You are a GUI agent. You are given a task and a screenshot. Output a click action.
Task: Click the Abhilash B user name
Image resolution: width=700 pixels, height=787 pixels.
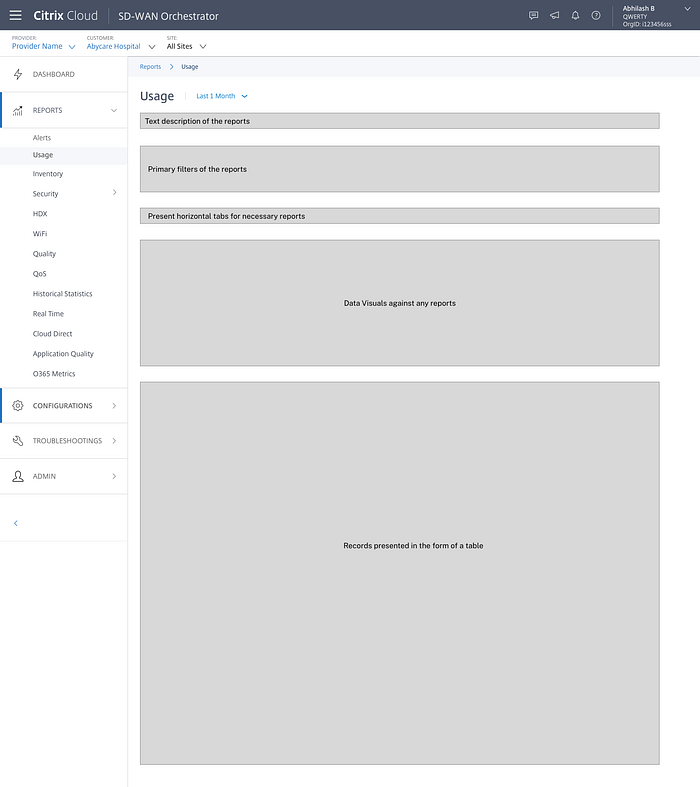pyautogui.click(x=638, y=9)
